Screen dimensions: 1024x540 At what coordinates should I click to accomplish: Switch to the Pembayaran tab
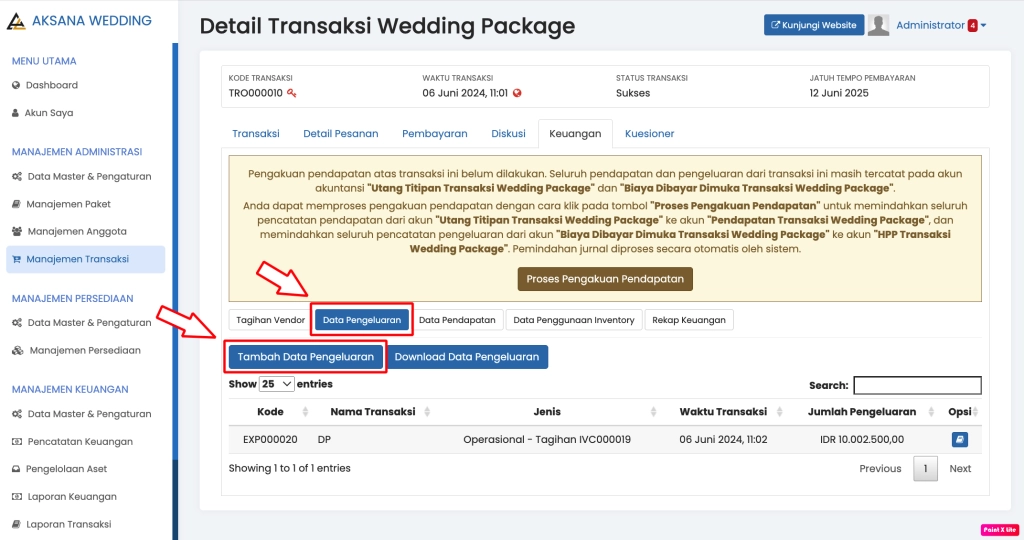point(434,133)
